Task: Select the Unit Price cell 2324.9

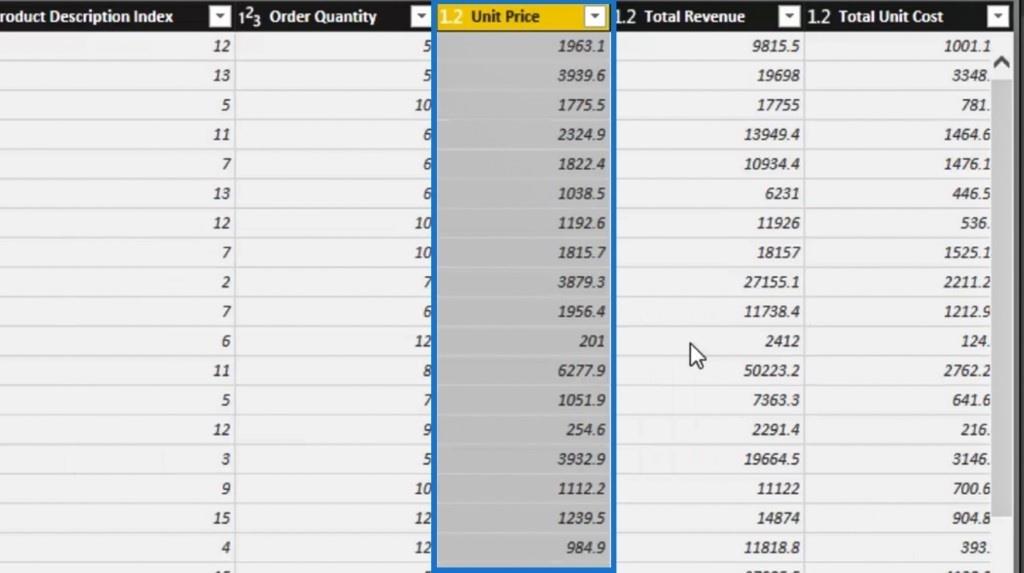Action: point(523,134)
